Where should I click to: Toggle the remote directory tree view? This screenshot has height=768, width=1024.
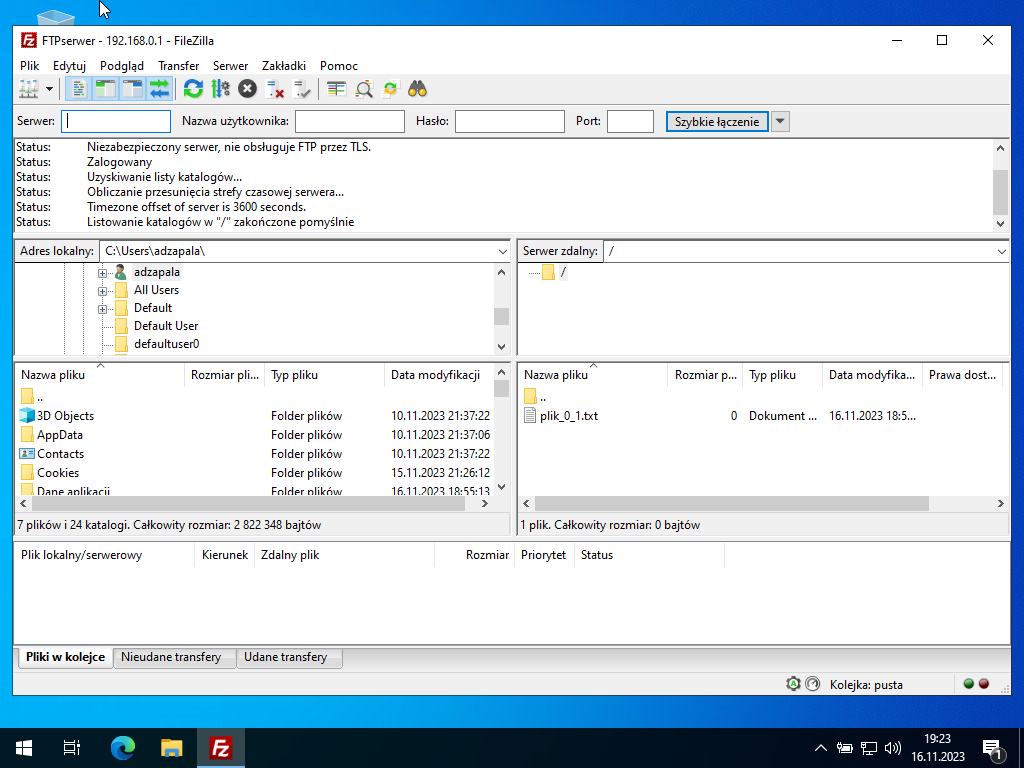coord(133,89)
